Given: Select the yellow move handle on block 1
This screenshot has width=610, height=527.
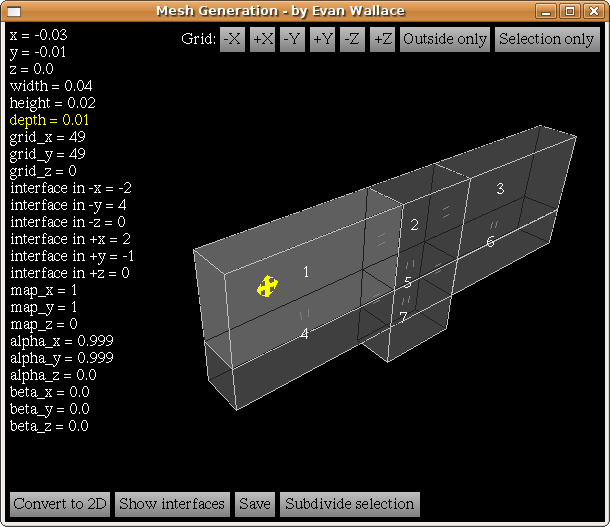Looking at the screenshot, I should click(x=267, y=286).
